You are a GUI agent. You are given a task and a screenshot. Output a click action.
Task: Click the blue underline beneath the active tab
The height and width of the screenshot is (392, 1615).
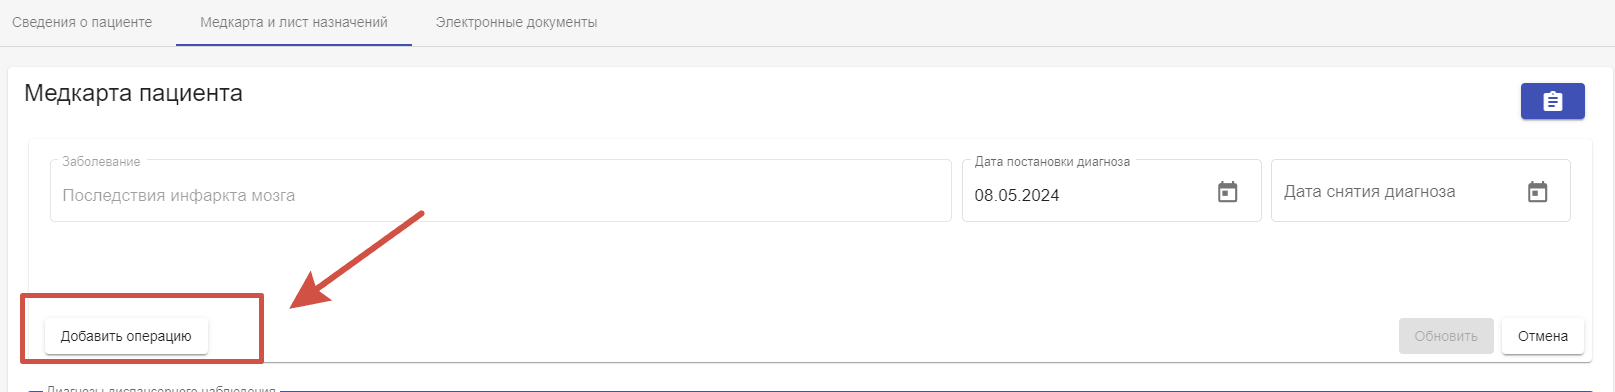click(294, 45)
